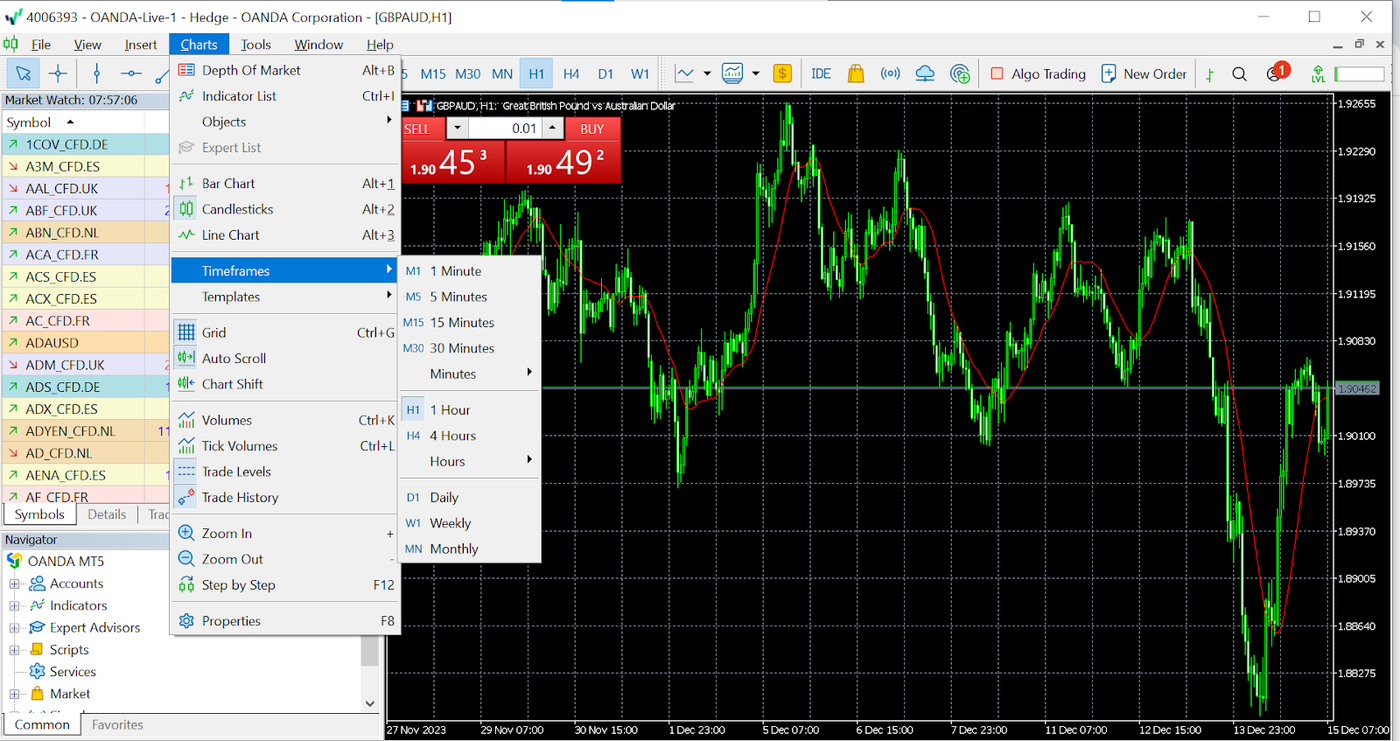Screen dimensions: 1400x741
Task: Click the red SELL button
Action: click(417, 129)
